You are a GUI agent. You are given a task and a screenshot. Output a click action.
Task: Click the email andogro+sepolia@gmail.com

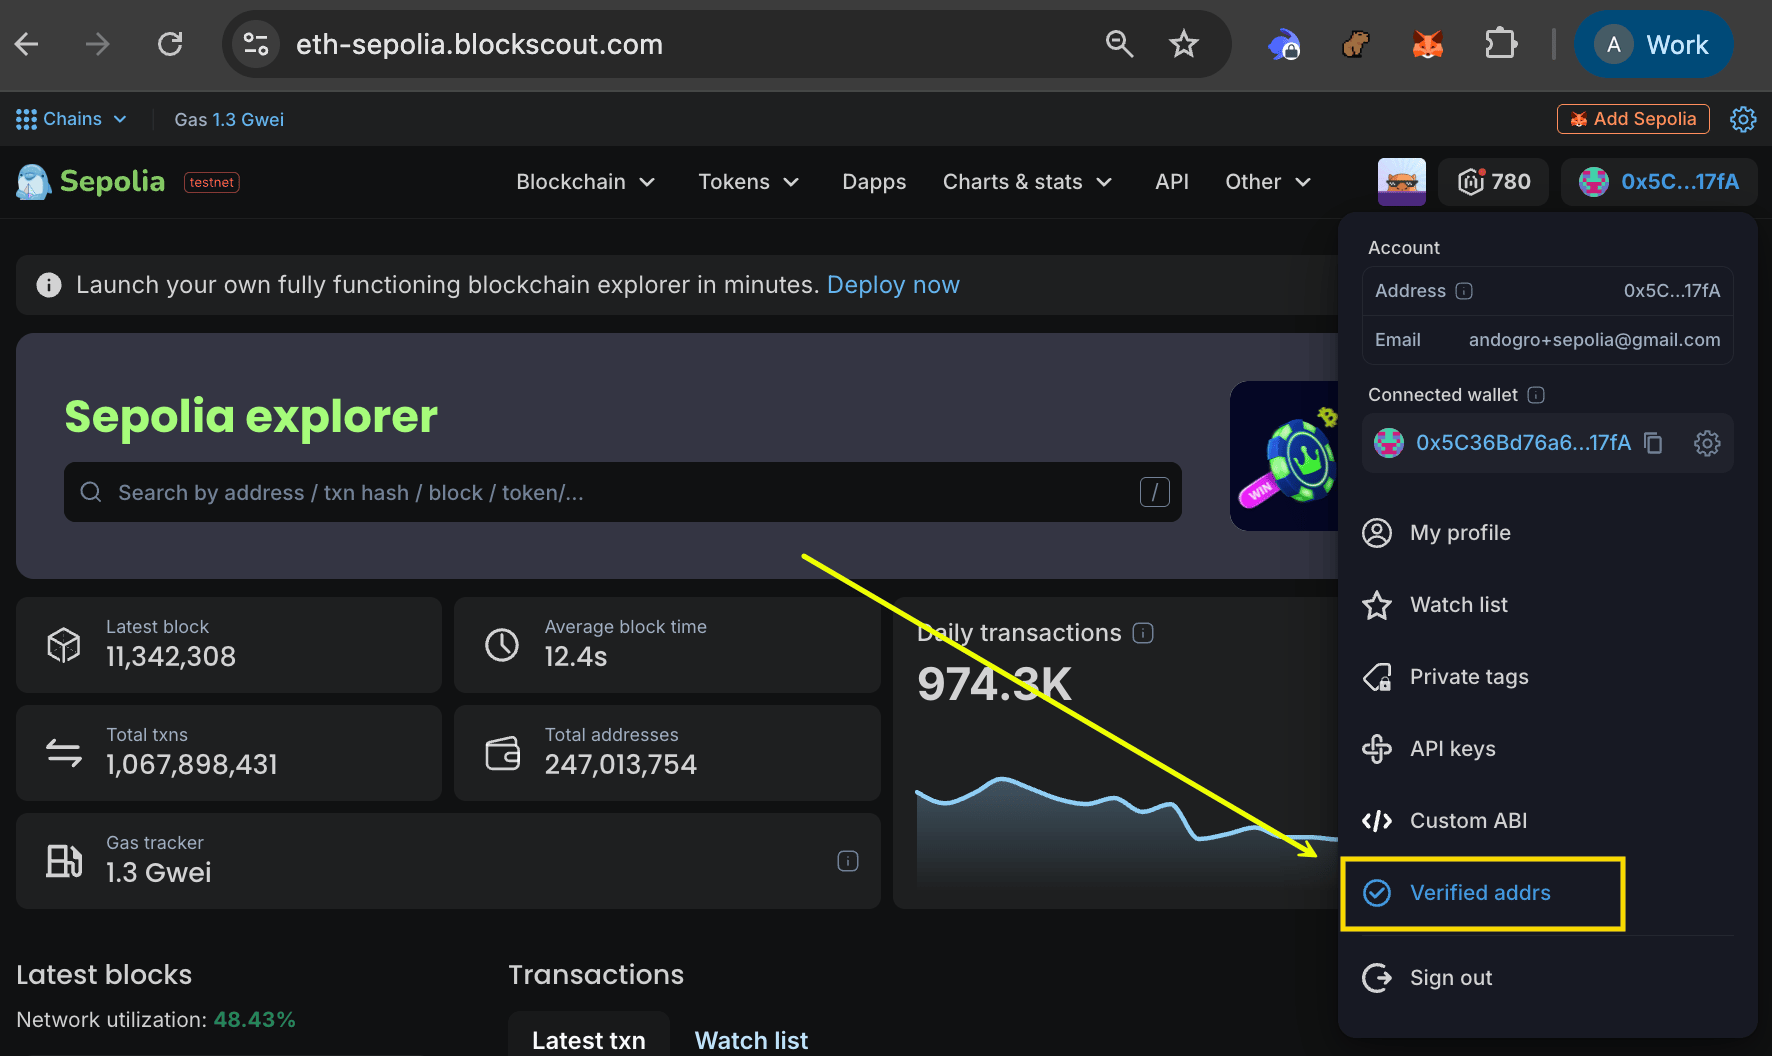click(1594, 340)
